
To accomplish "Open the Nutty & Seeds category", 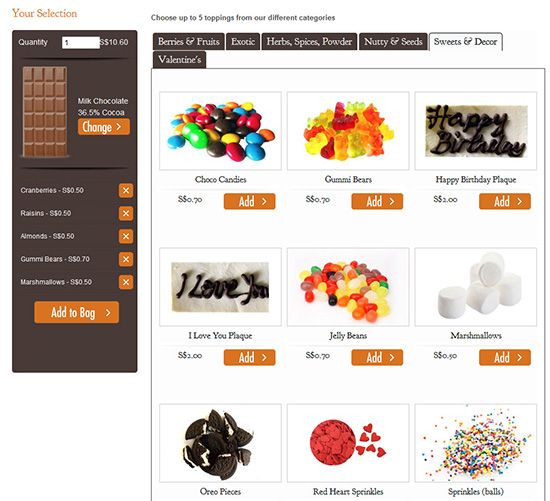I will [393, 42].
